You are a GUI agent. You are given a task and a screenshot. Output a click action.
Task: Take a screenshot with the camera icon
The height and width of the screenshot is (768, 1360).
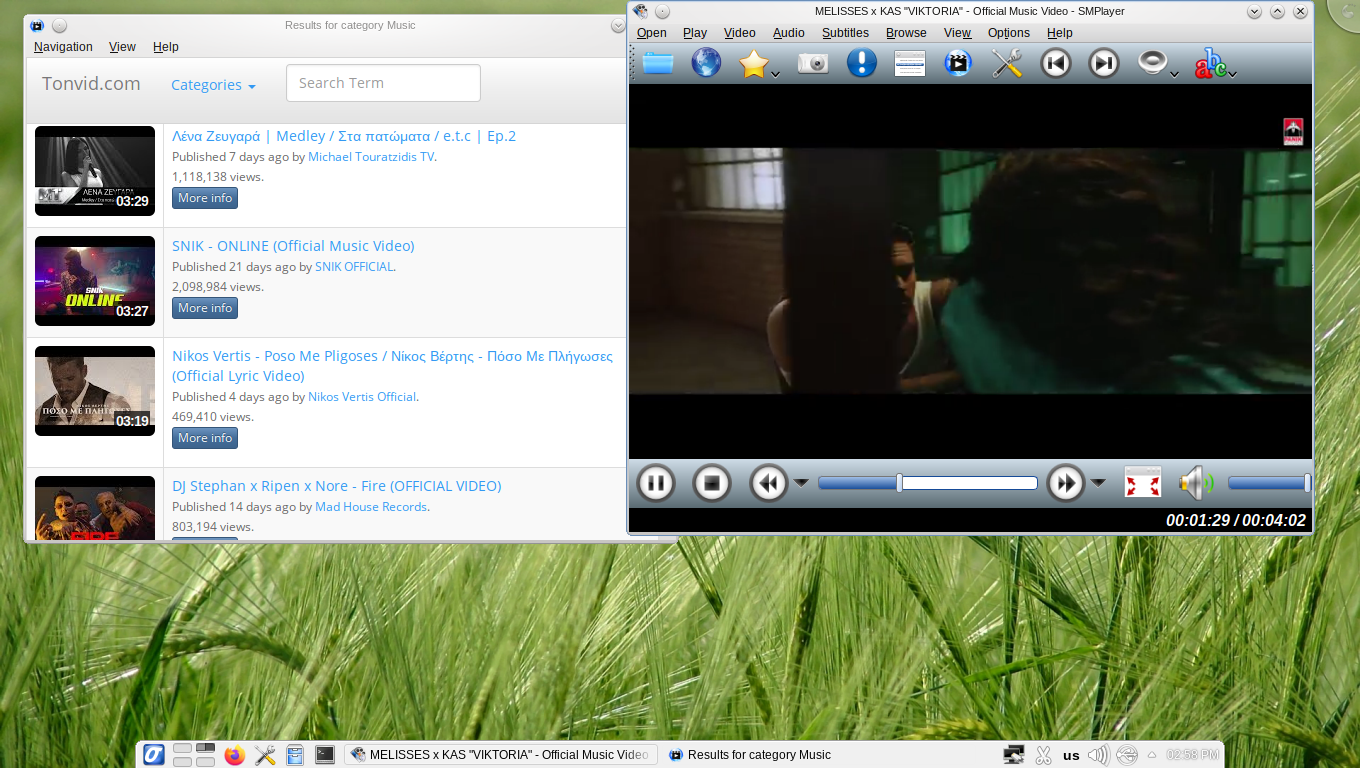[x=813, y=63]
